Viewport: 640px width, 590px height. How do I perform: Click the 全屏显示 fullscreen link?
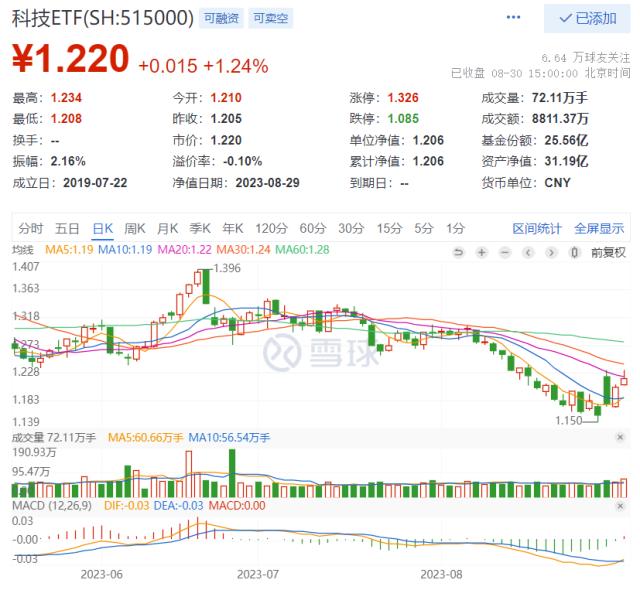pos(599,228)
